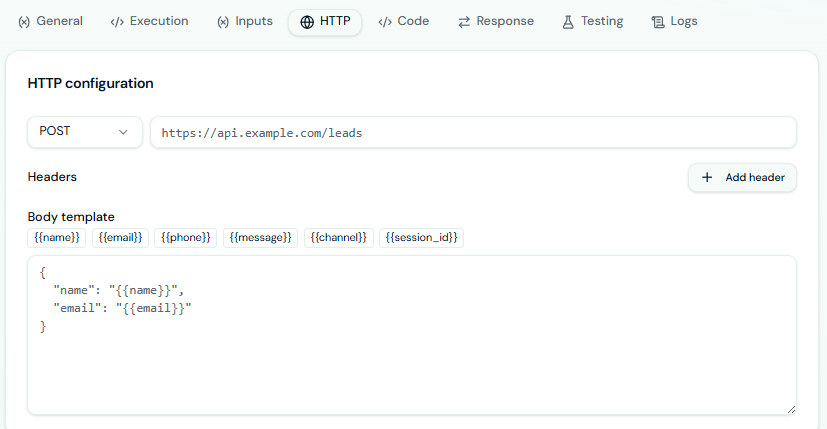
Task: Click the Add header button
Action: click(x=742, y=178)
